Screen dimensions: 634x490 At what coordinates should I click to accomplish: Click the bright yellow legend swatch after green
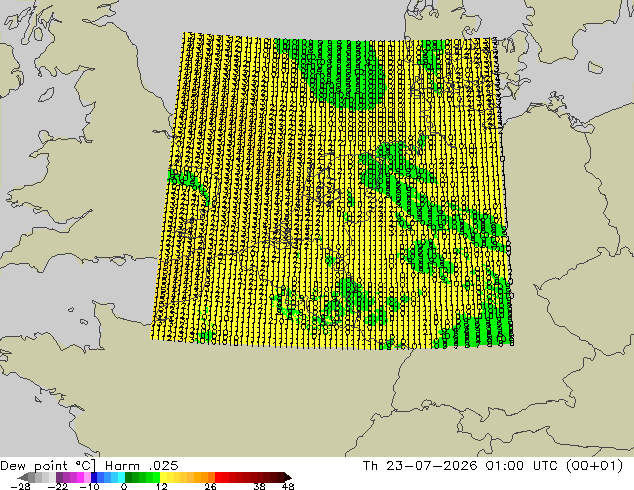point(163,477)
